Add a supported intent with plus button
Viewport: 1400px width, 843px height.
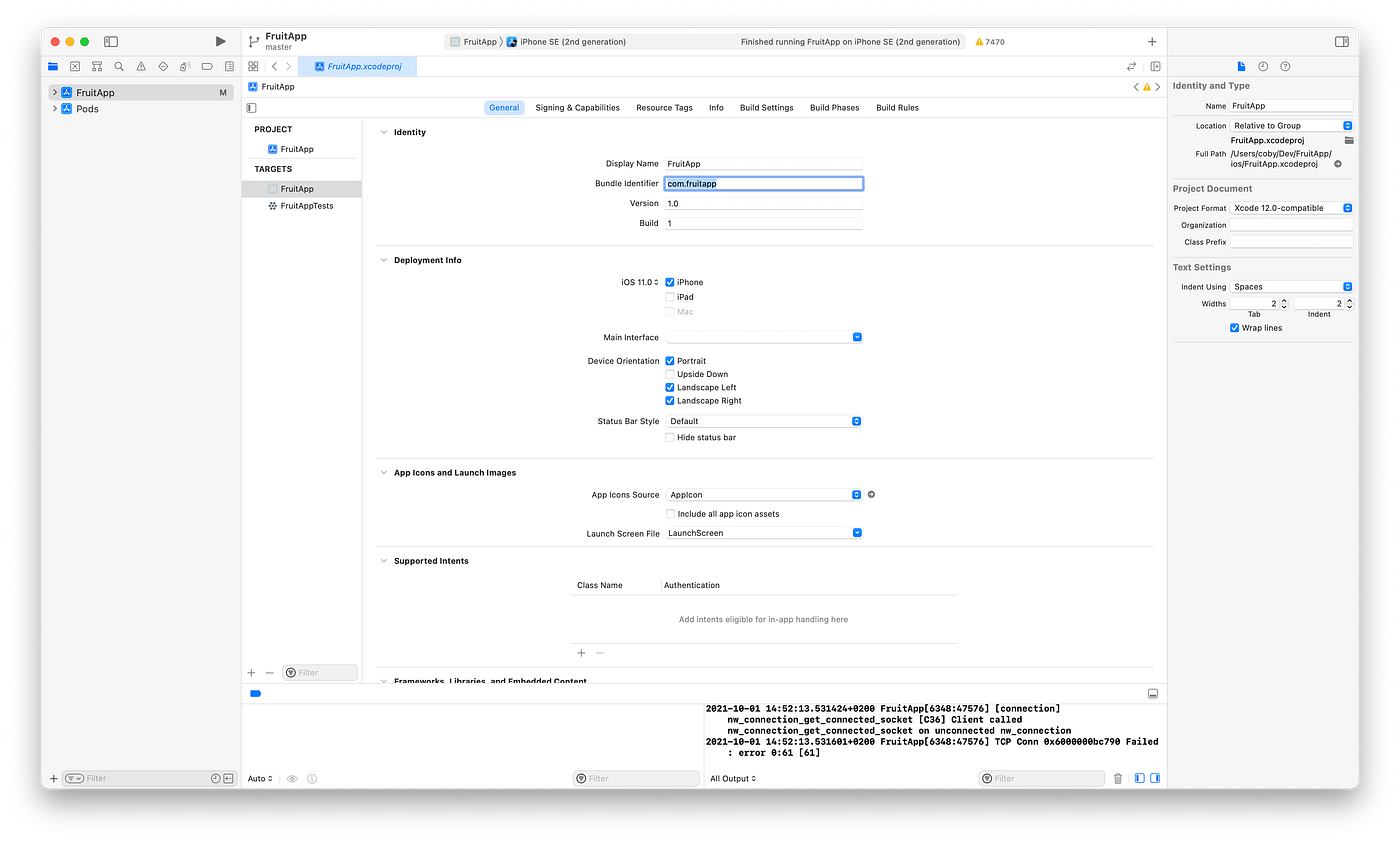tap(581, 653)
